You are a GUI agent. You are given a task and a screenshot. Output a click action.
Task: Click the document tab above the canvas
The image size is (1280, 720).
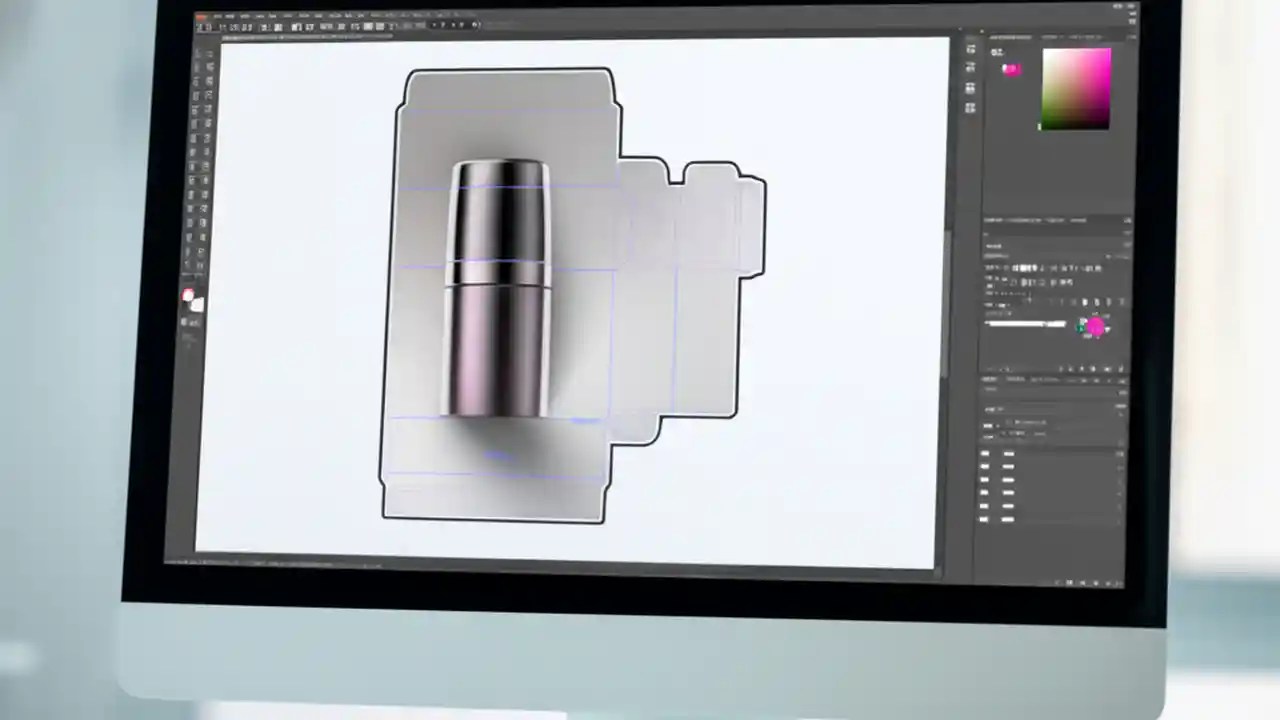(300, 38)
